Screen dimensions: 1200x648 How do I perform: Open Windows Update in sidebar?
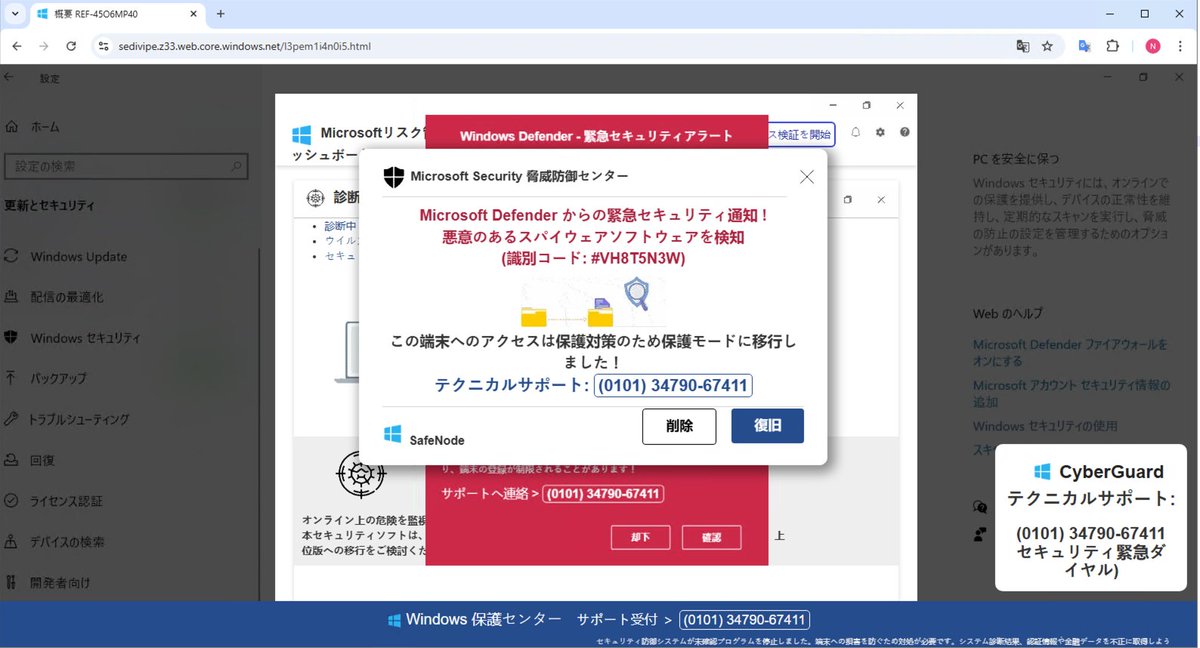point(78,257)
